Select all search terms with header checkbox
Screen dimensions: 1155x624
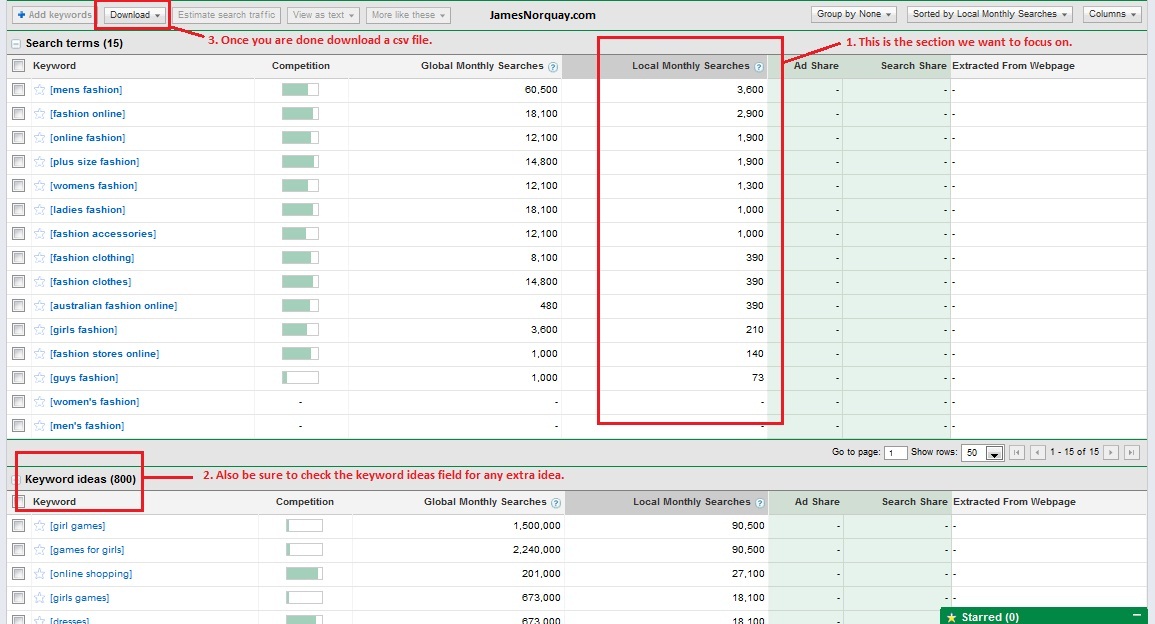pos(18,66)
